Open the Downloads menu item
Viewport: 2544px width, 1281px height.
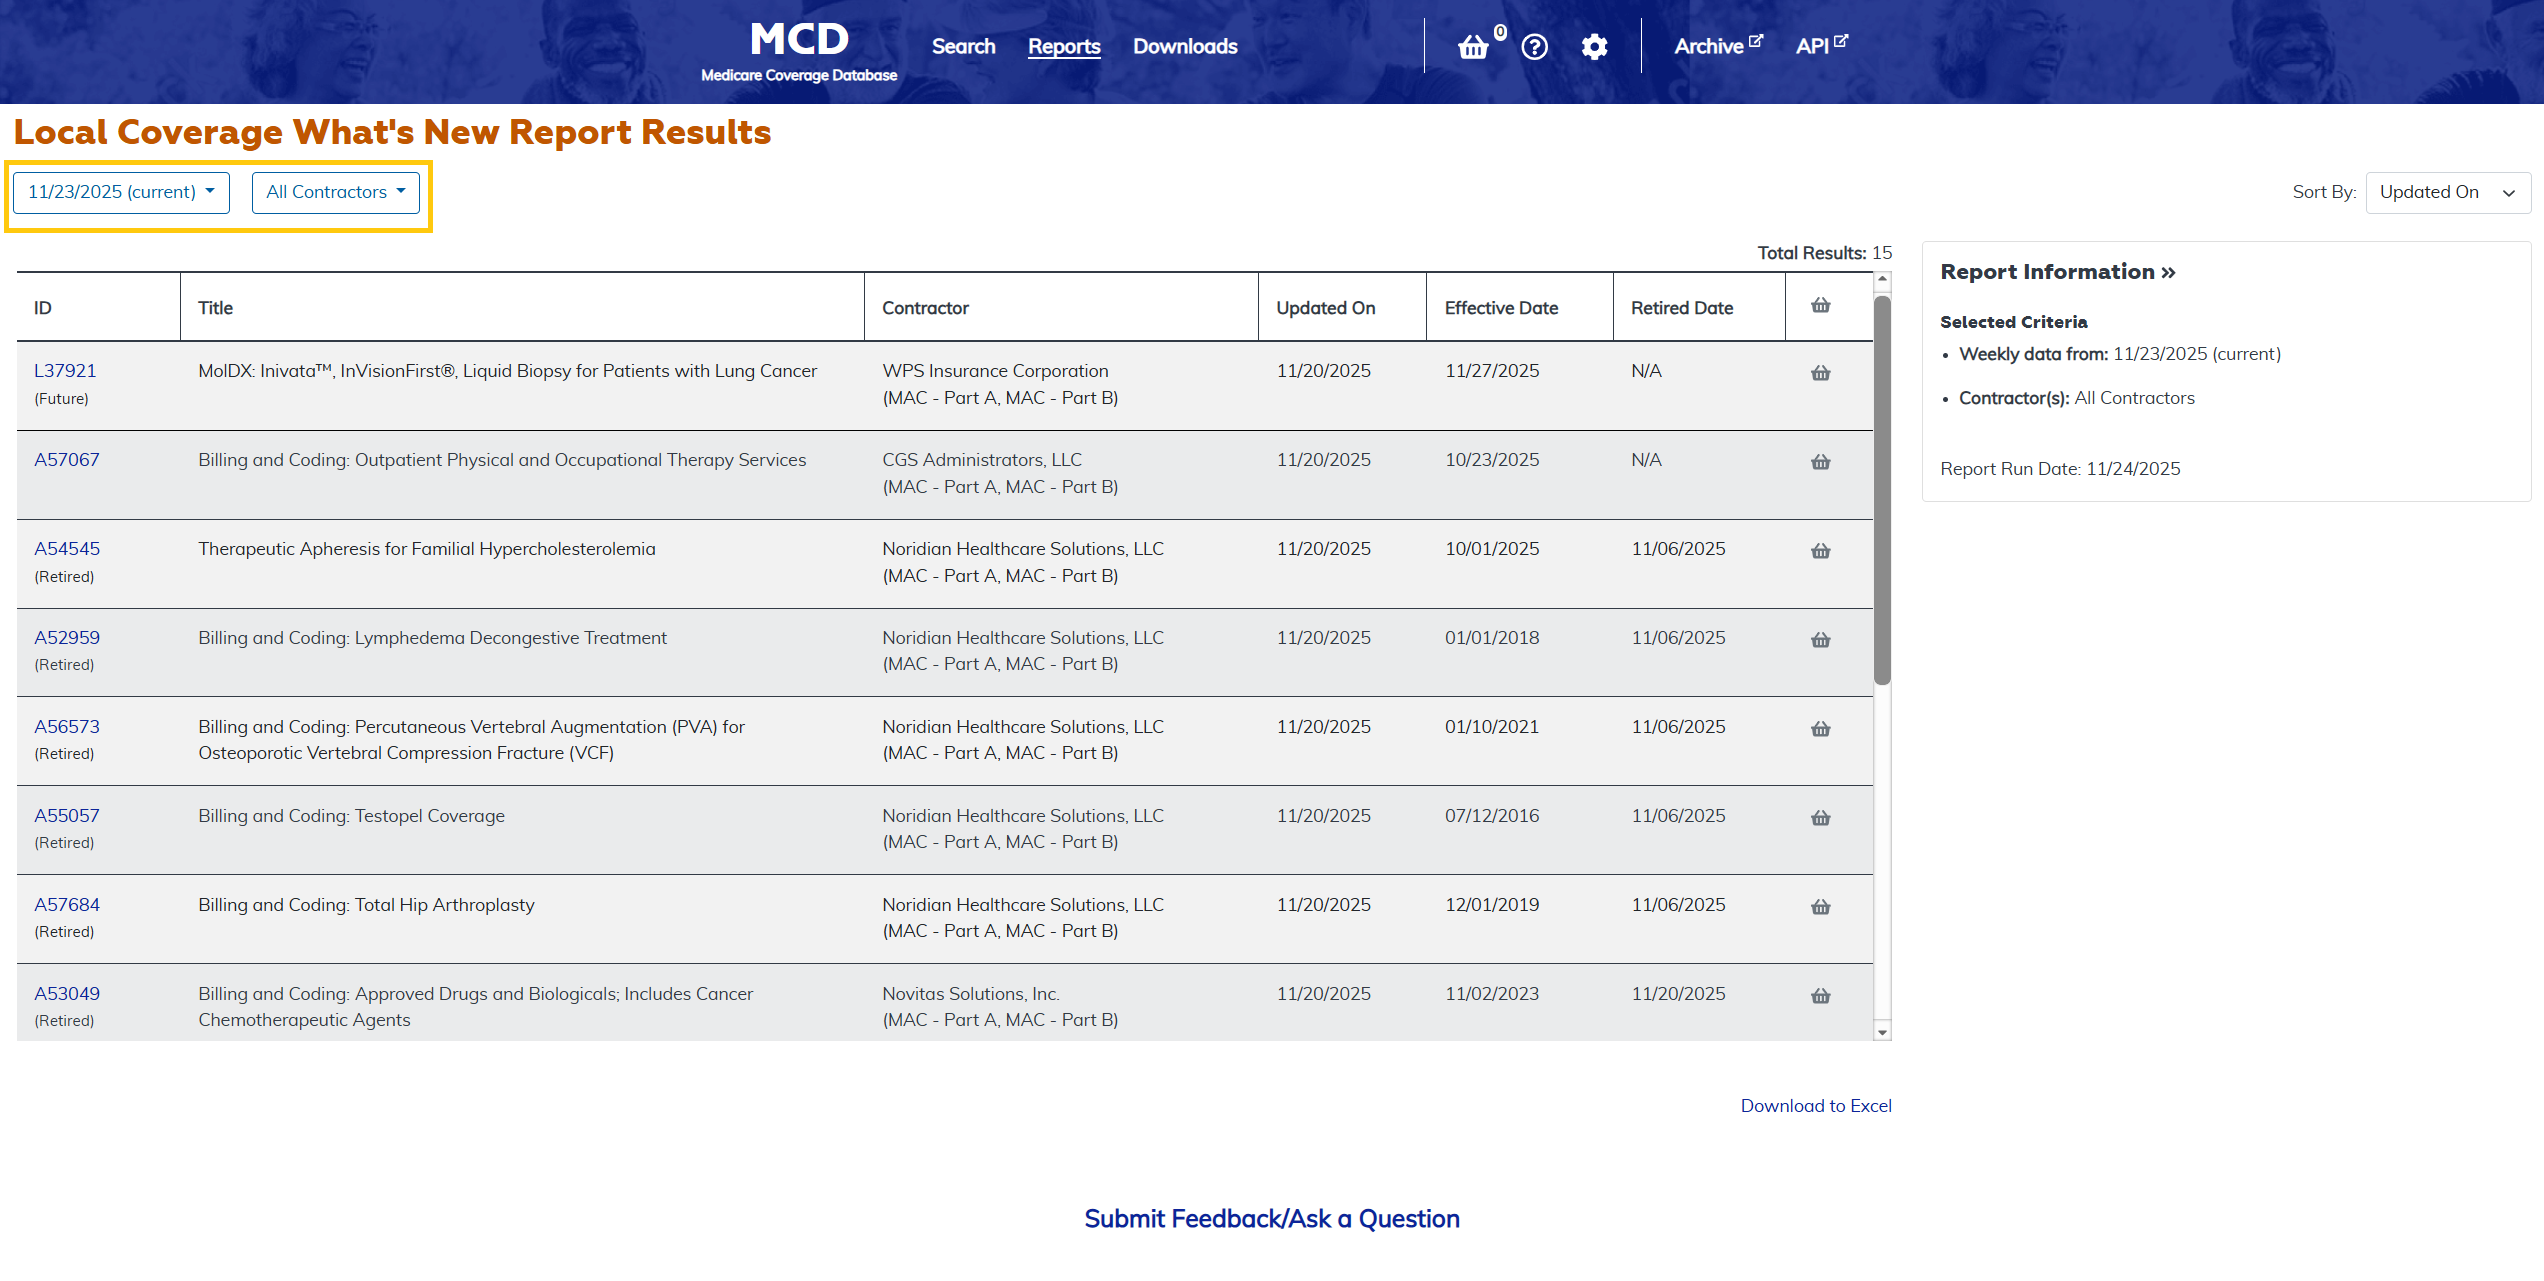point(1184,46)
